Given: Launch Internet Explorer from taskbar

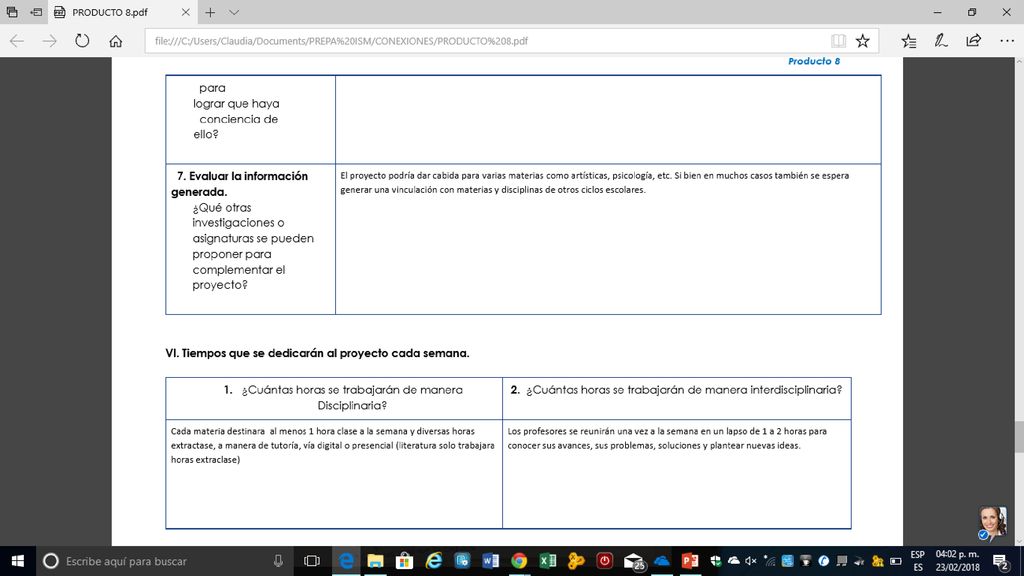Looking at the screenshot, I should tap(434, 561).
